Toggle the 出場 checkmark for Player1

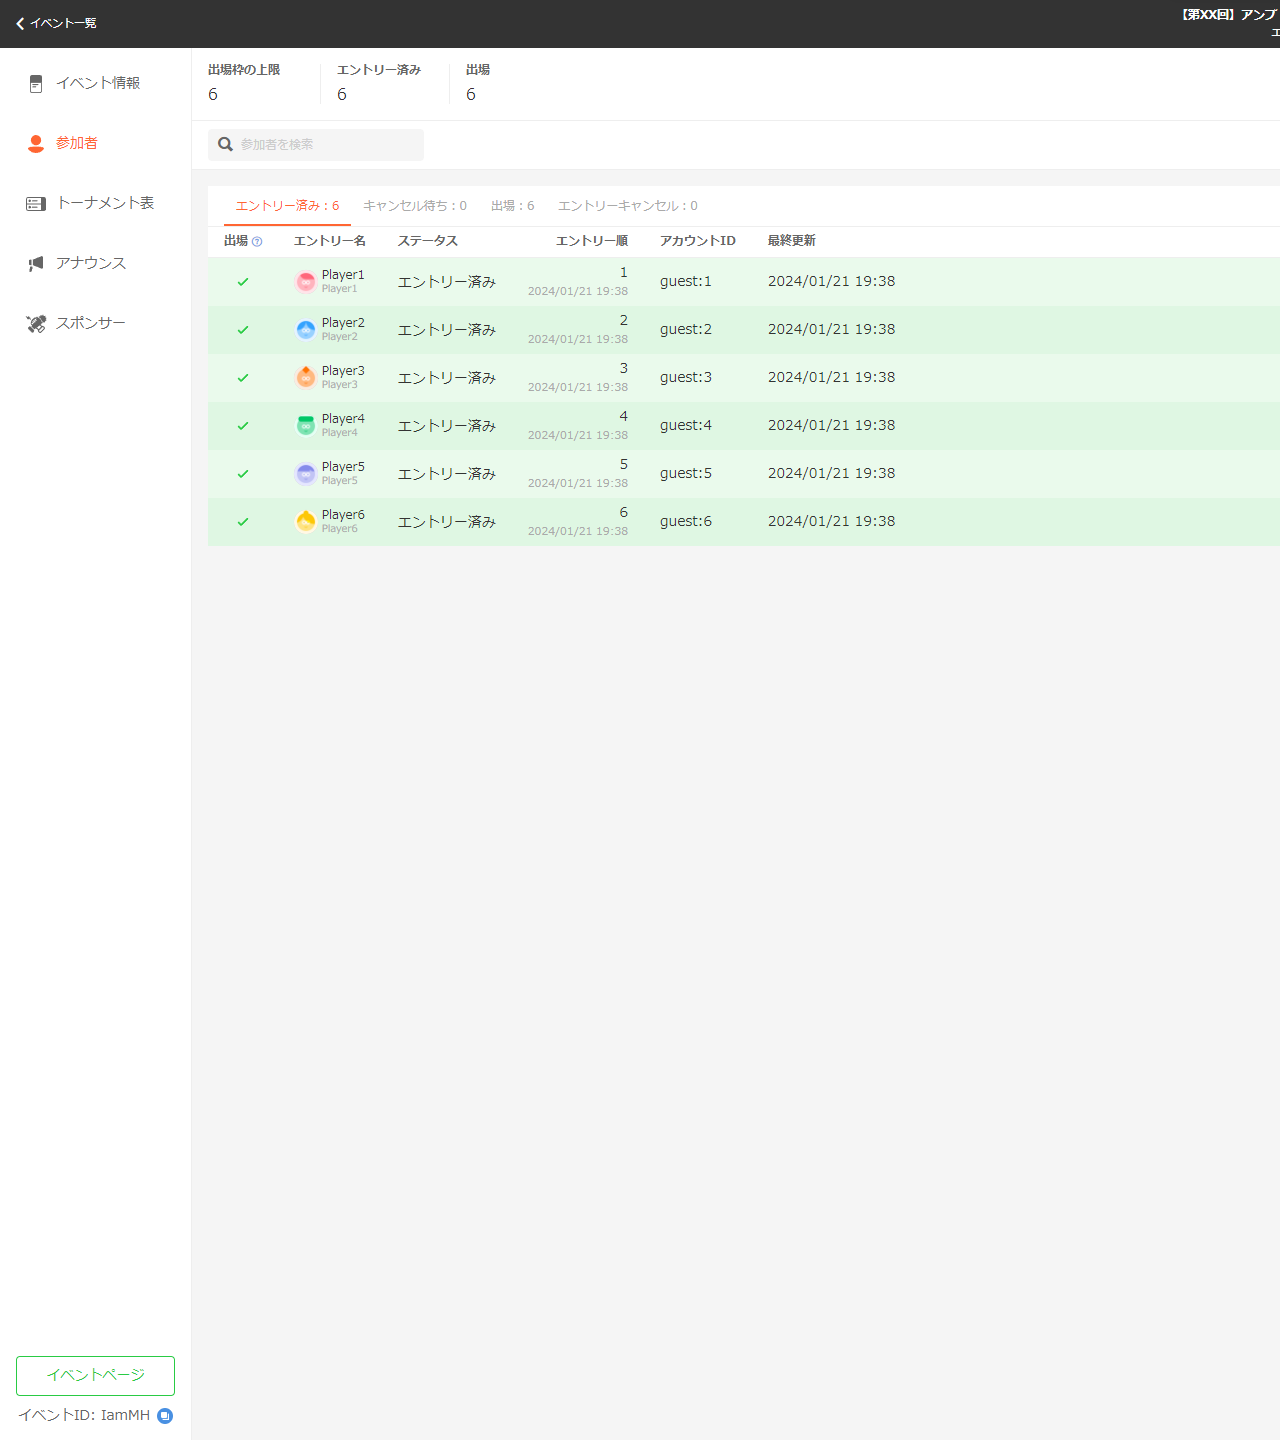(x=243, y=282)
